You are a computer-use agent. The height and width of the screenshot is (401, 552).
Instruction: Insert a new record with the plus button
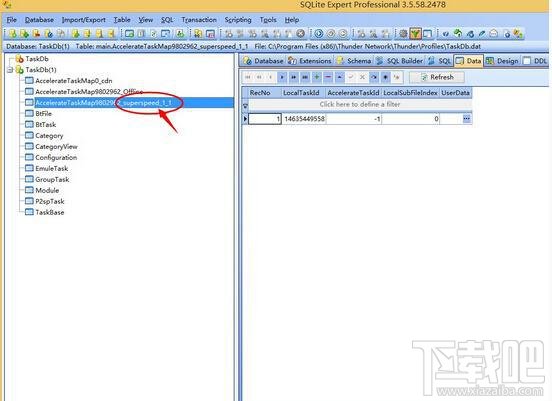pyautogui.click(x=316, y=77)
